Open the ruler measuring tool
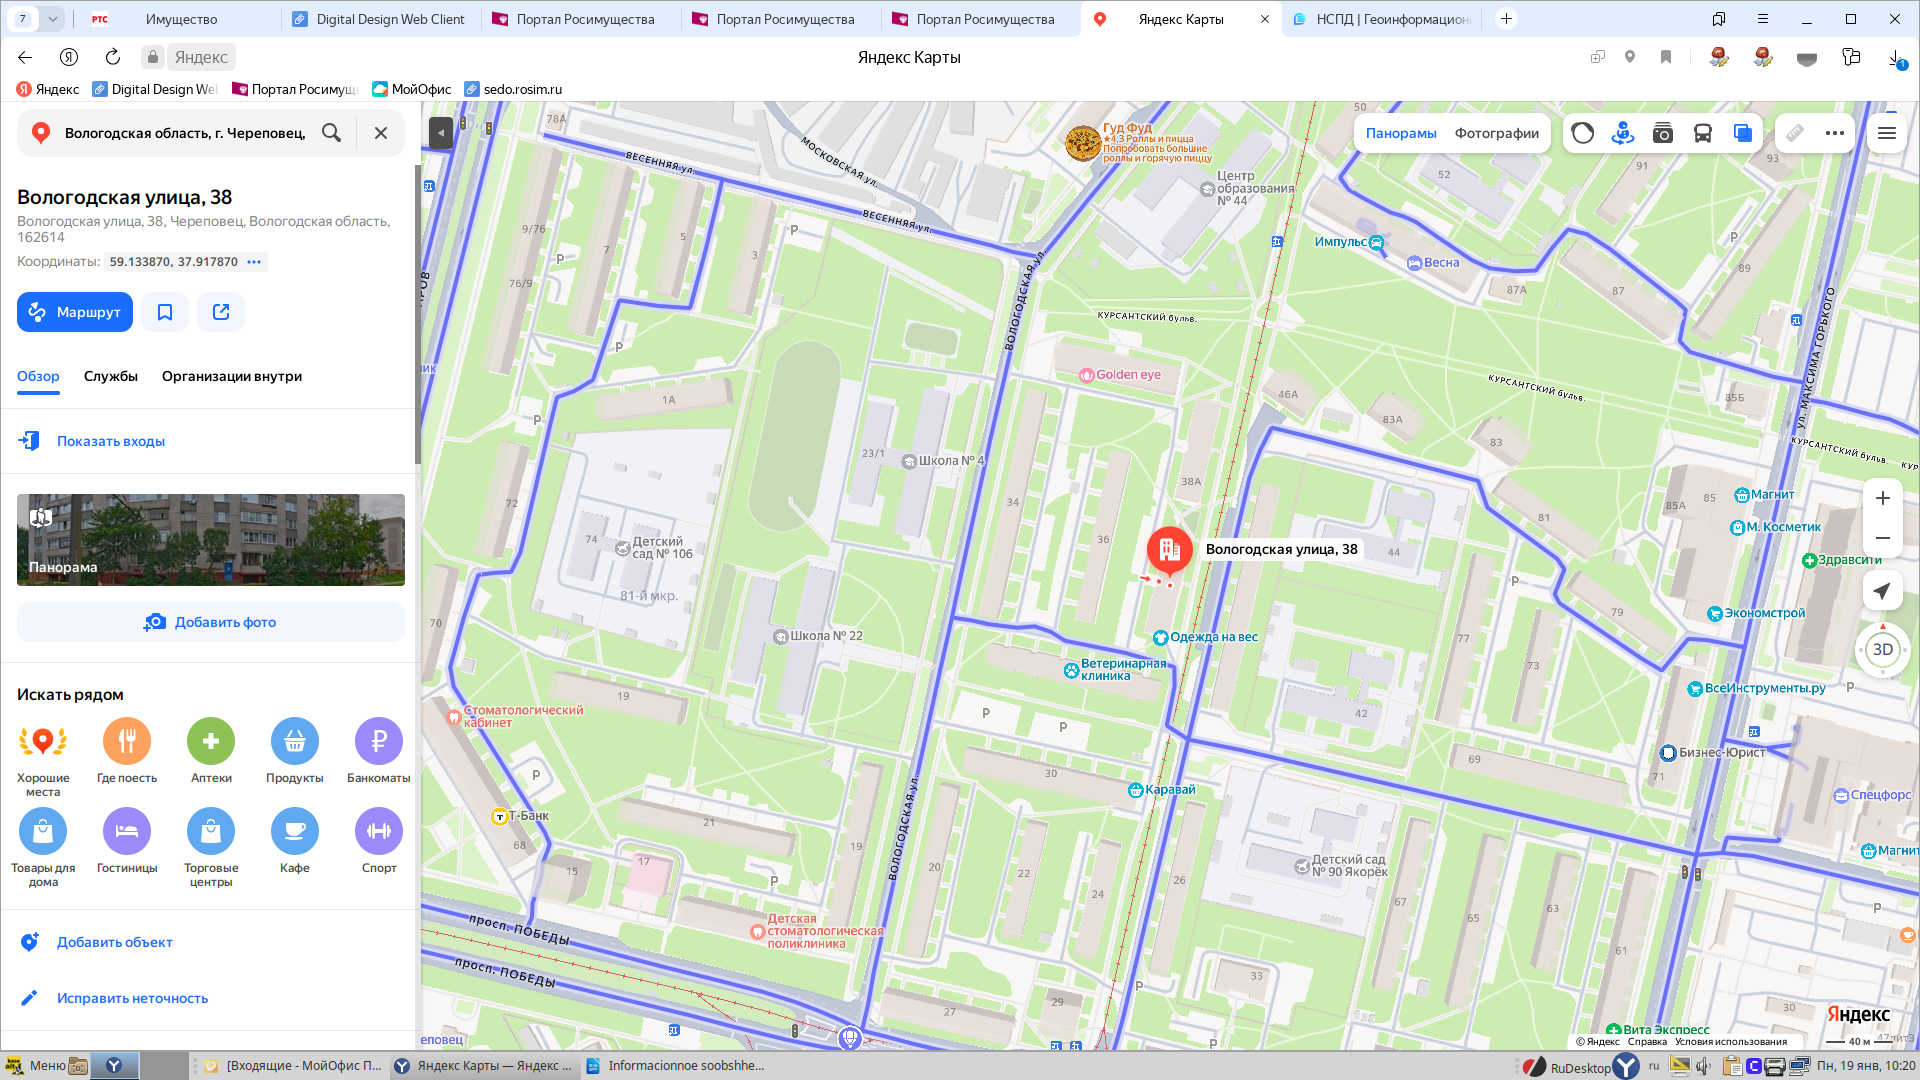1920x1080 pixels. click(x=1795, y=133)
